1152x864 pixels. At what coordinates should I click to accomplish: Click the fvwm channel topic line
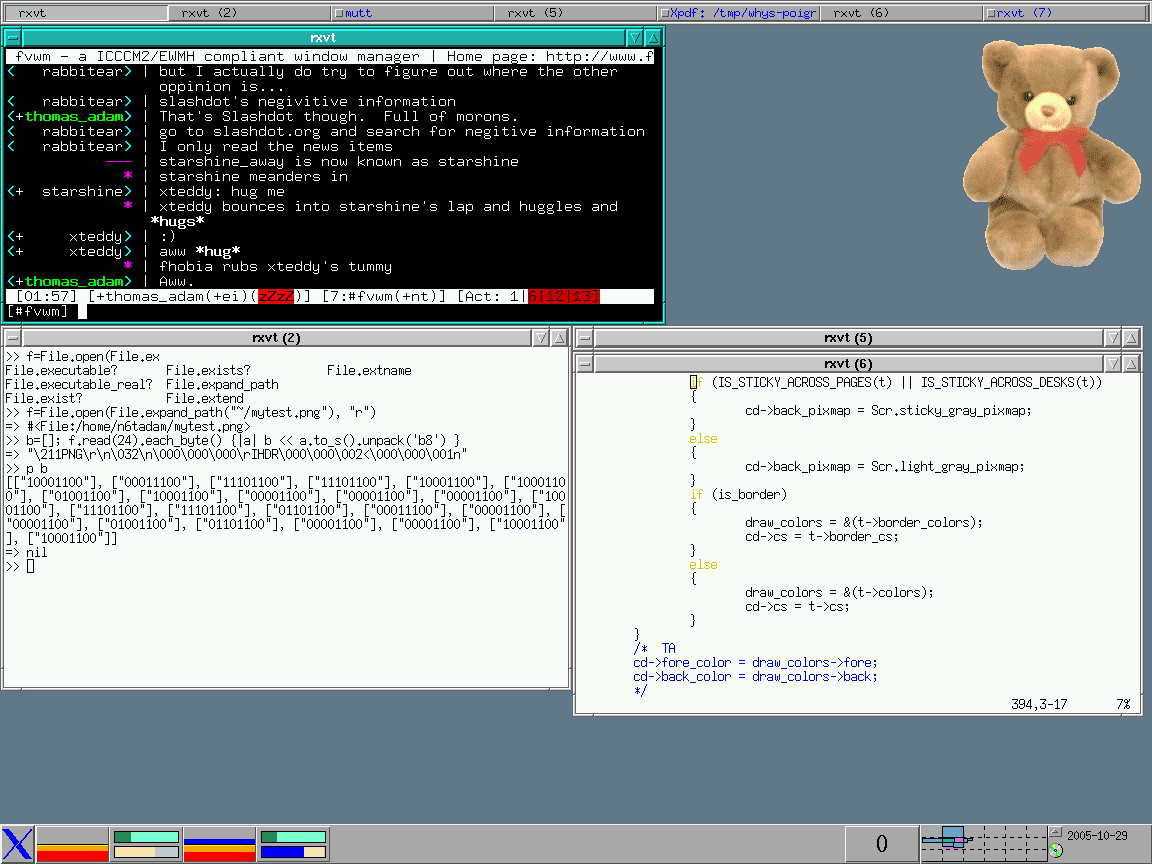(x=330, y=57)
